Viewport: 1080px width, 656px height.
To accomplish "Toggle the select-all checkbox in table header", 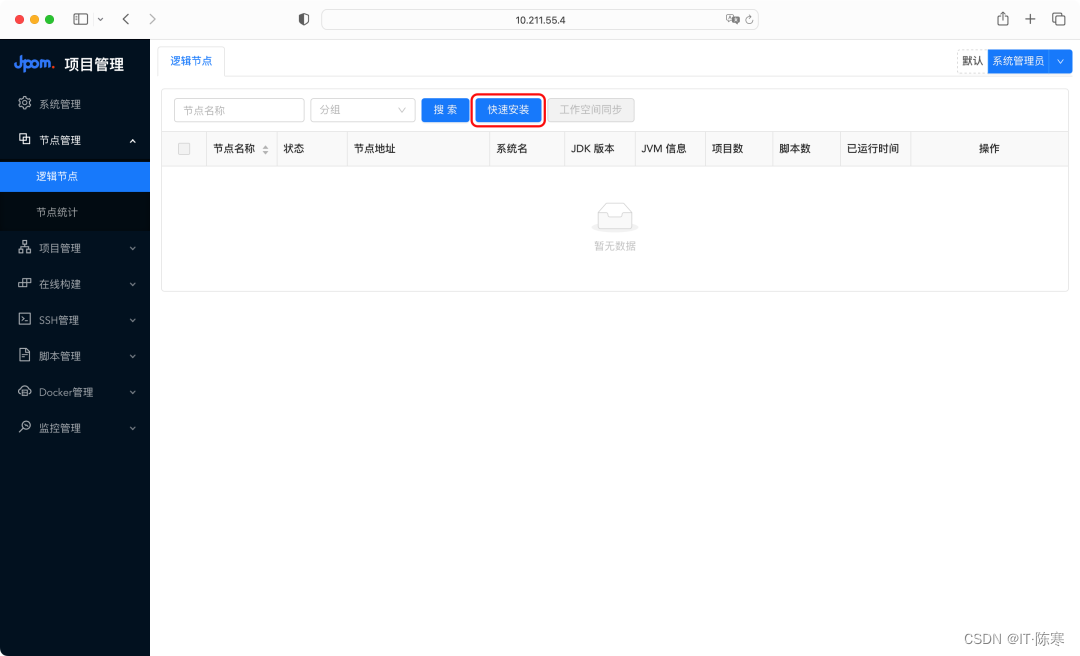I will [184, 149].
